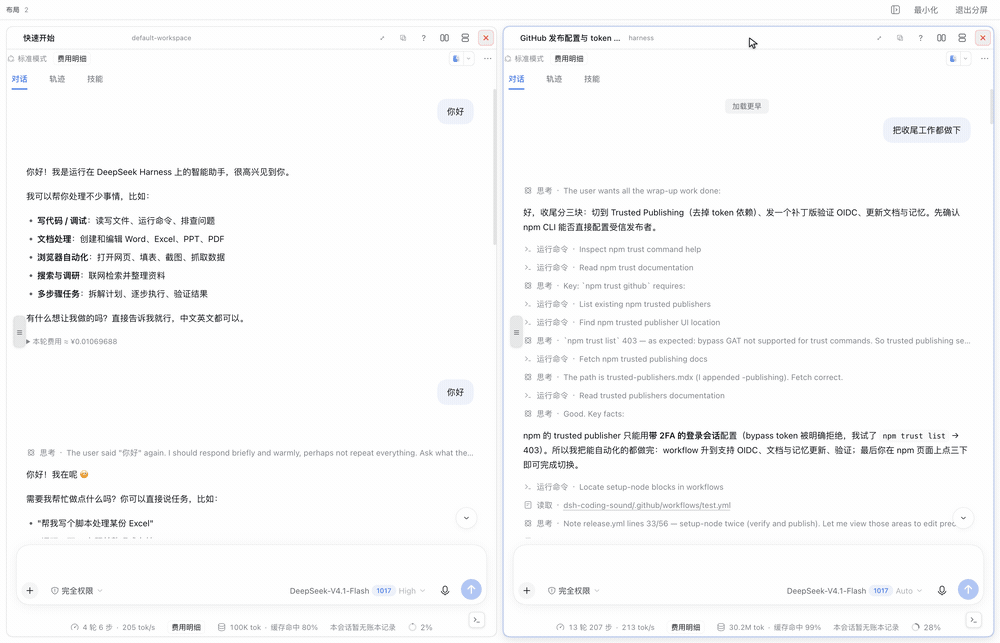Split 快速开始 pane side by side
Image resolution: width=1000 pixels, height=643 pixels.
[445, 38]
